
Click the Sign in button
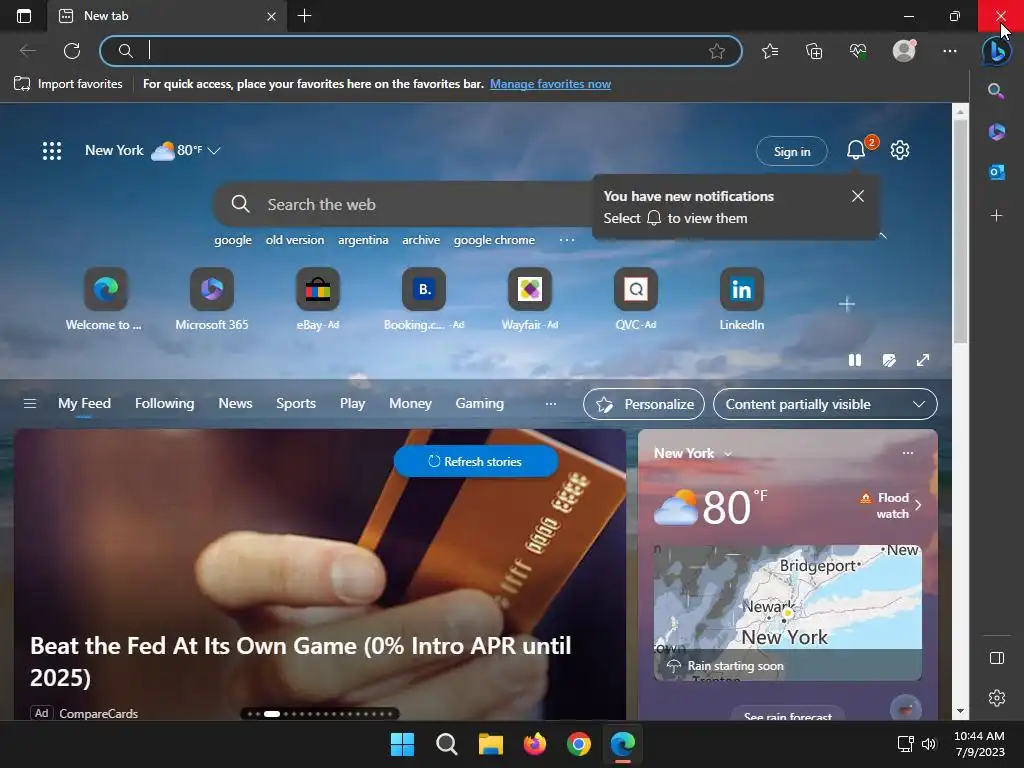(792, 152)
